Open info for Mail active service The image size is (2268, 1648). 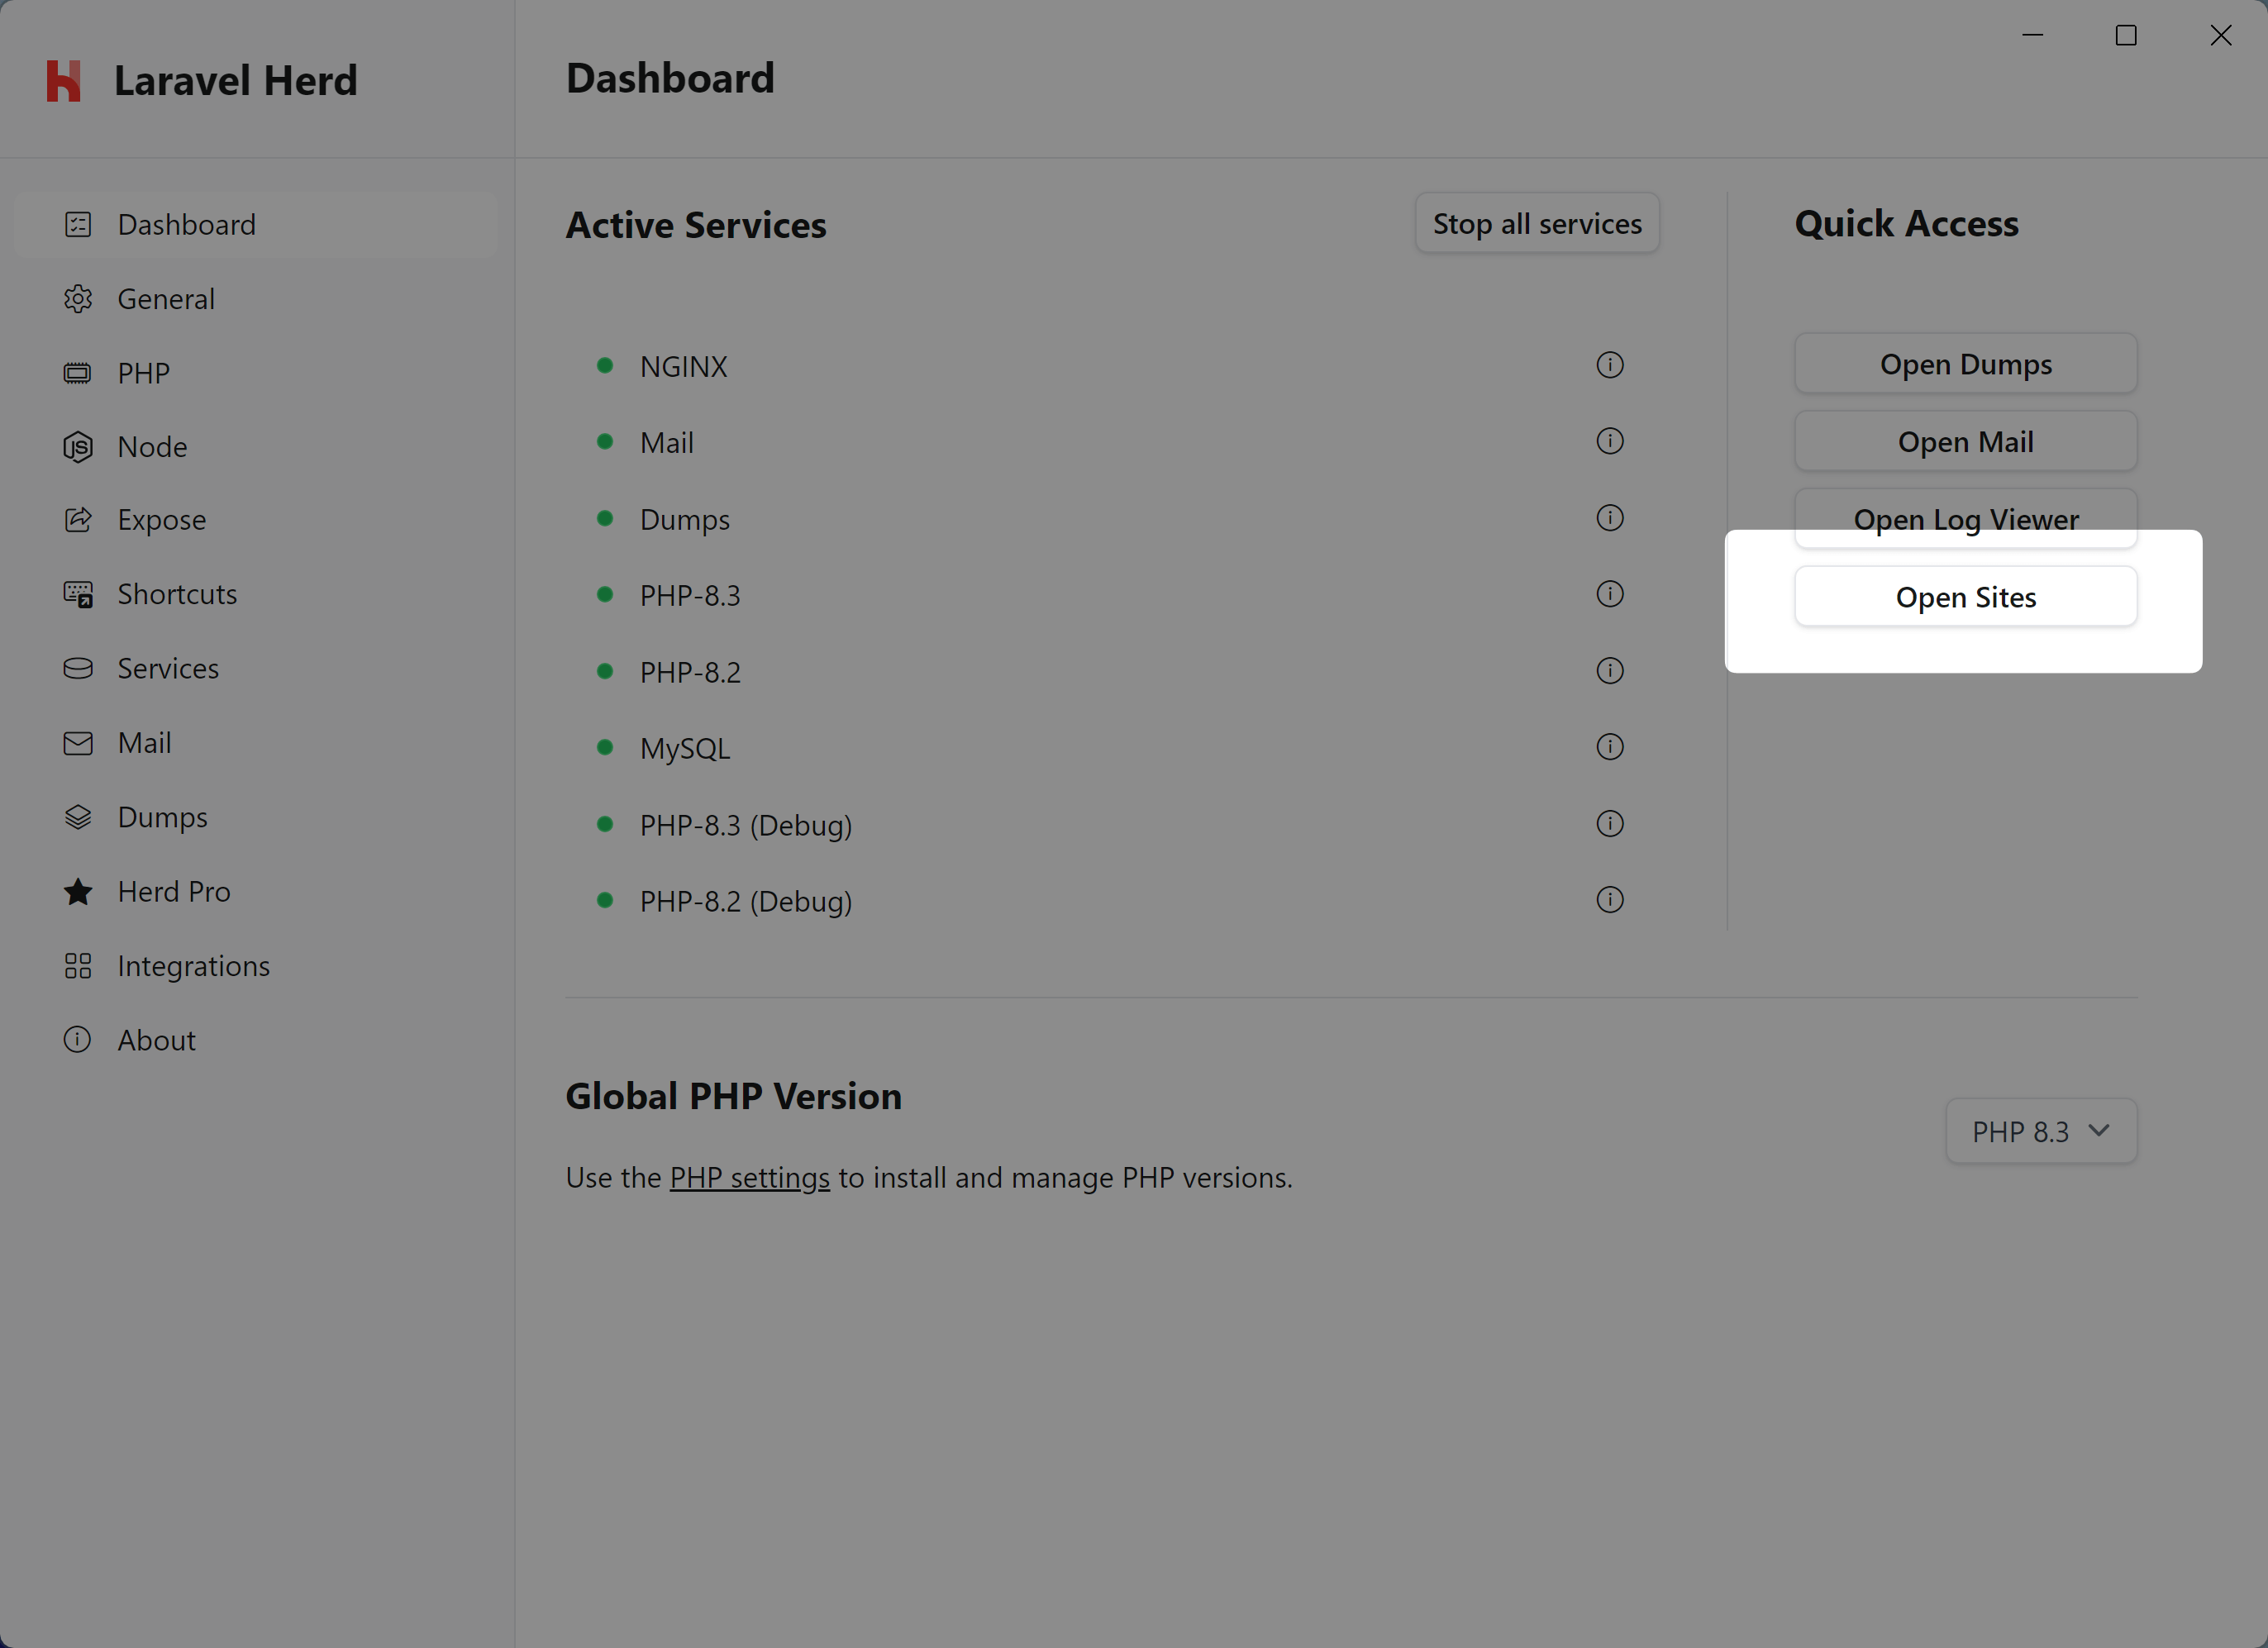pos(1609,441)
